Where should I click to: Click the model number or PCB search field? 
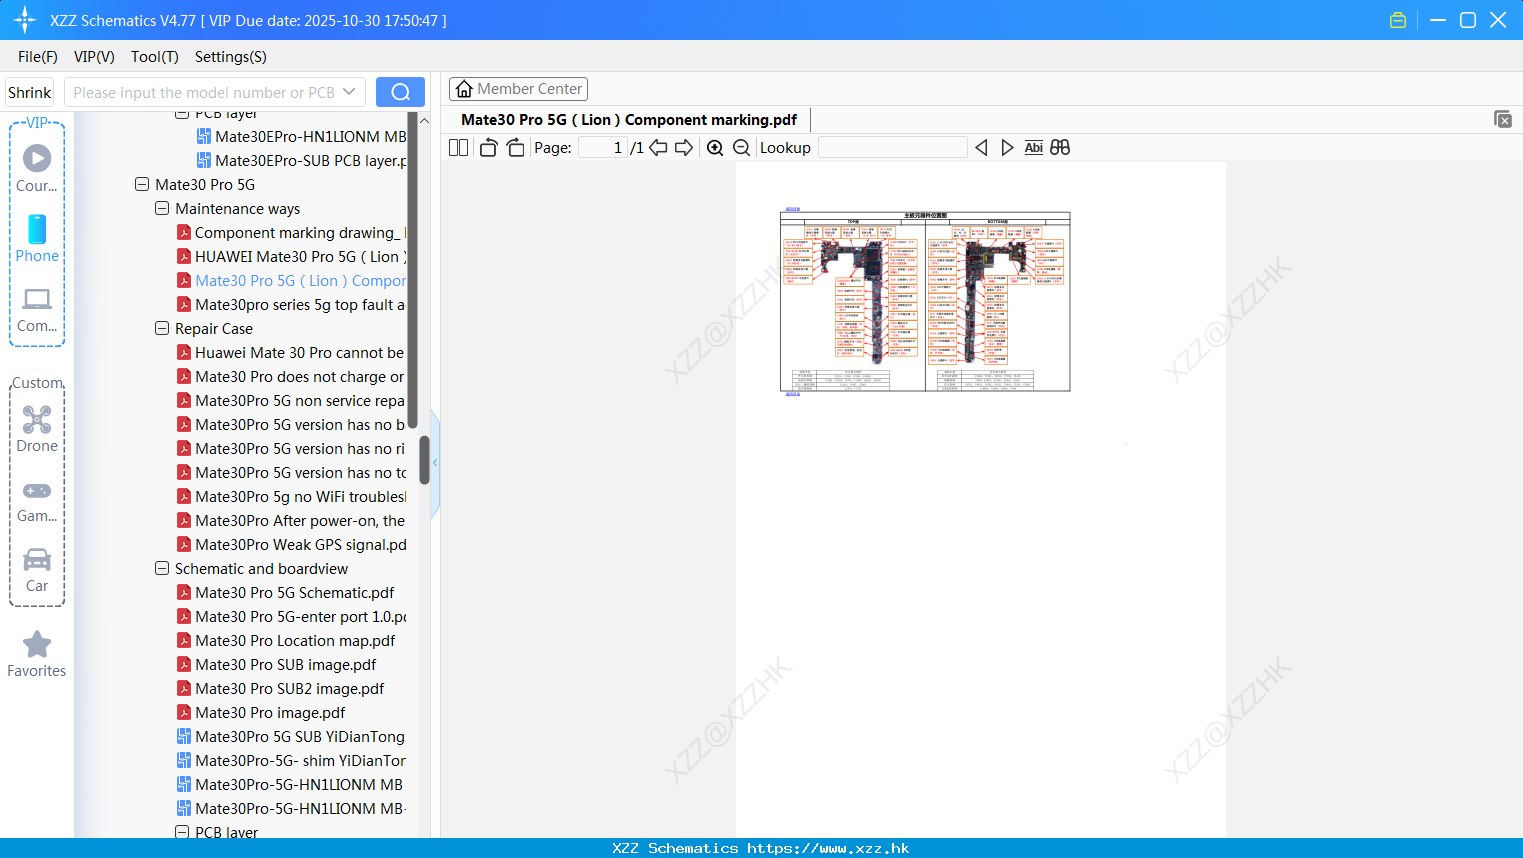click(203, 92)
